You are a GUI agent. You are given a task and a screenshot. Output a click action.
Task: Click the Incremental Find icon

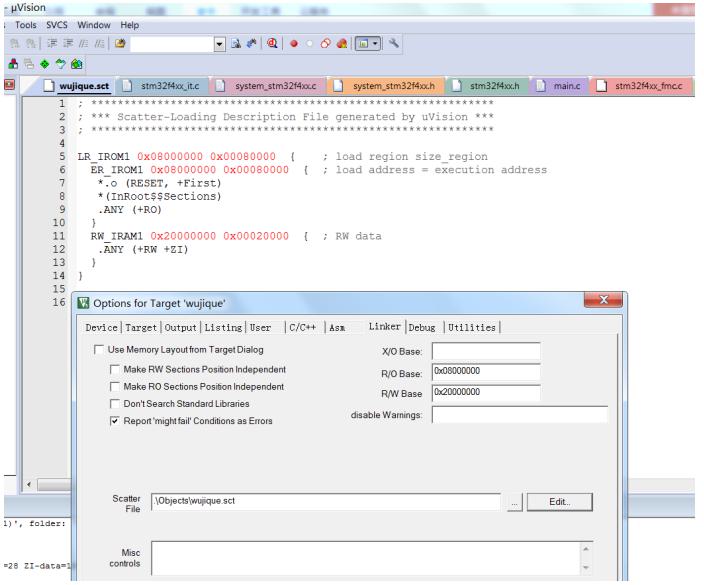[251, 44]
